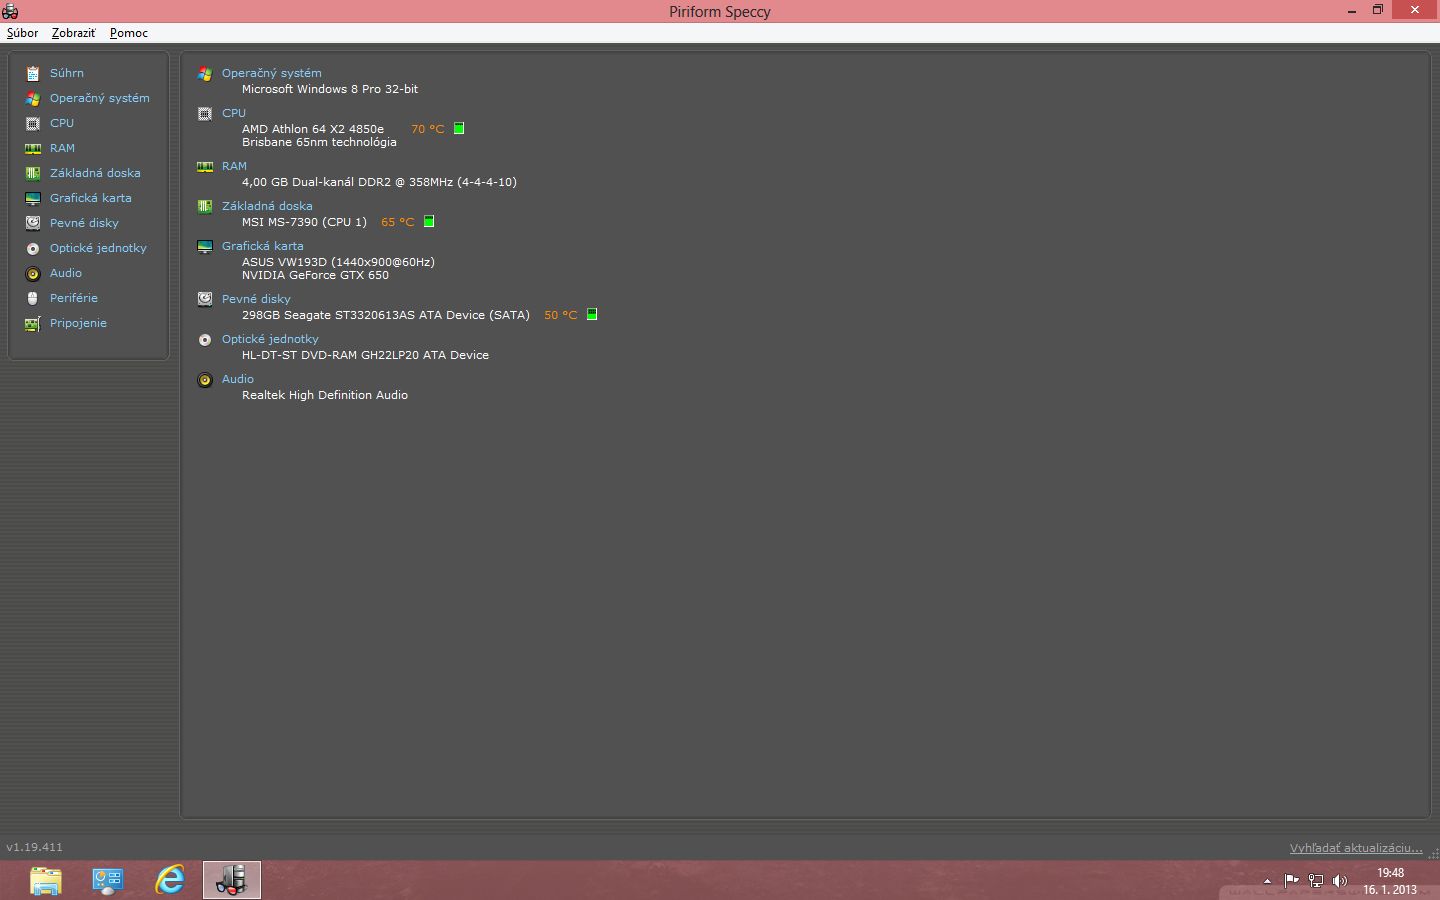Image resolution: width=1440 pixels, height=900 pixels.
Task: Click the RAM heading link in summary
Action: [234, 166]
